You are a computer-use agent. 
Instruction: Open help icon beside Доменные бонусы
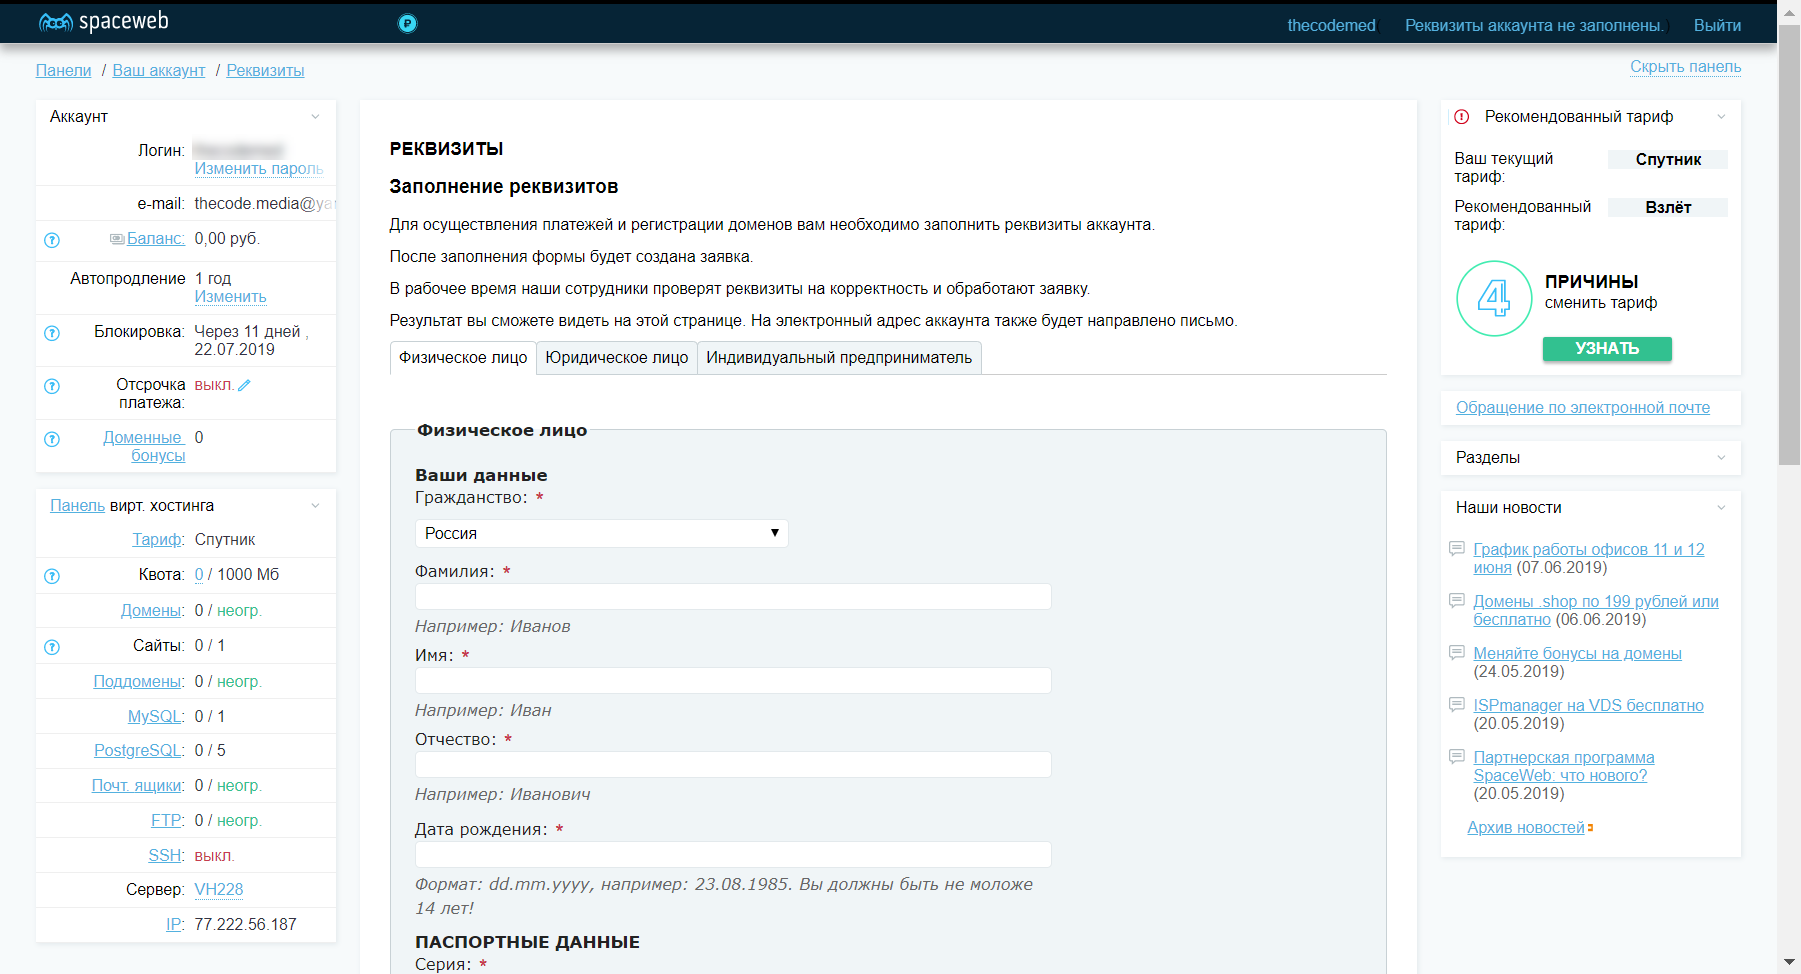pyautogui.click(x=52, y=439)
